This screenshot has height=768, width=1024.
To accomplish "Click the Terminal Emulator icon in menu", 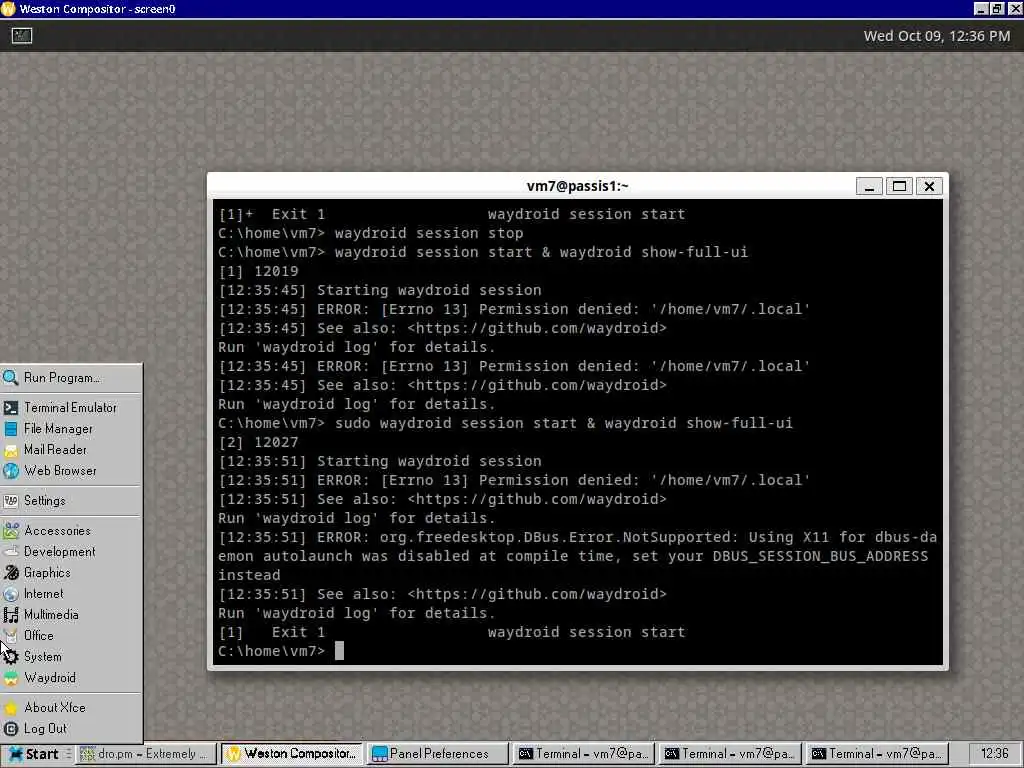I will point(10,408).
